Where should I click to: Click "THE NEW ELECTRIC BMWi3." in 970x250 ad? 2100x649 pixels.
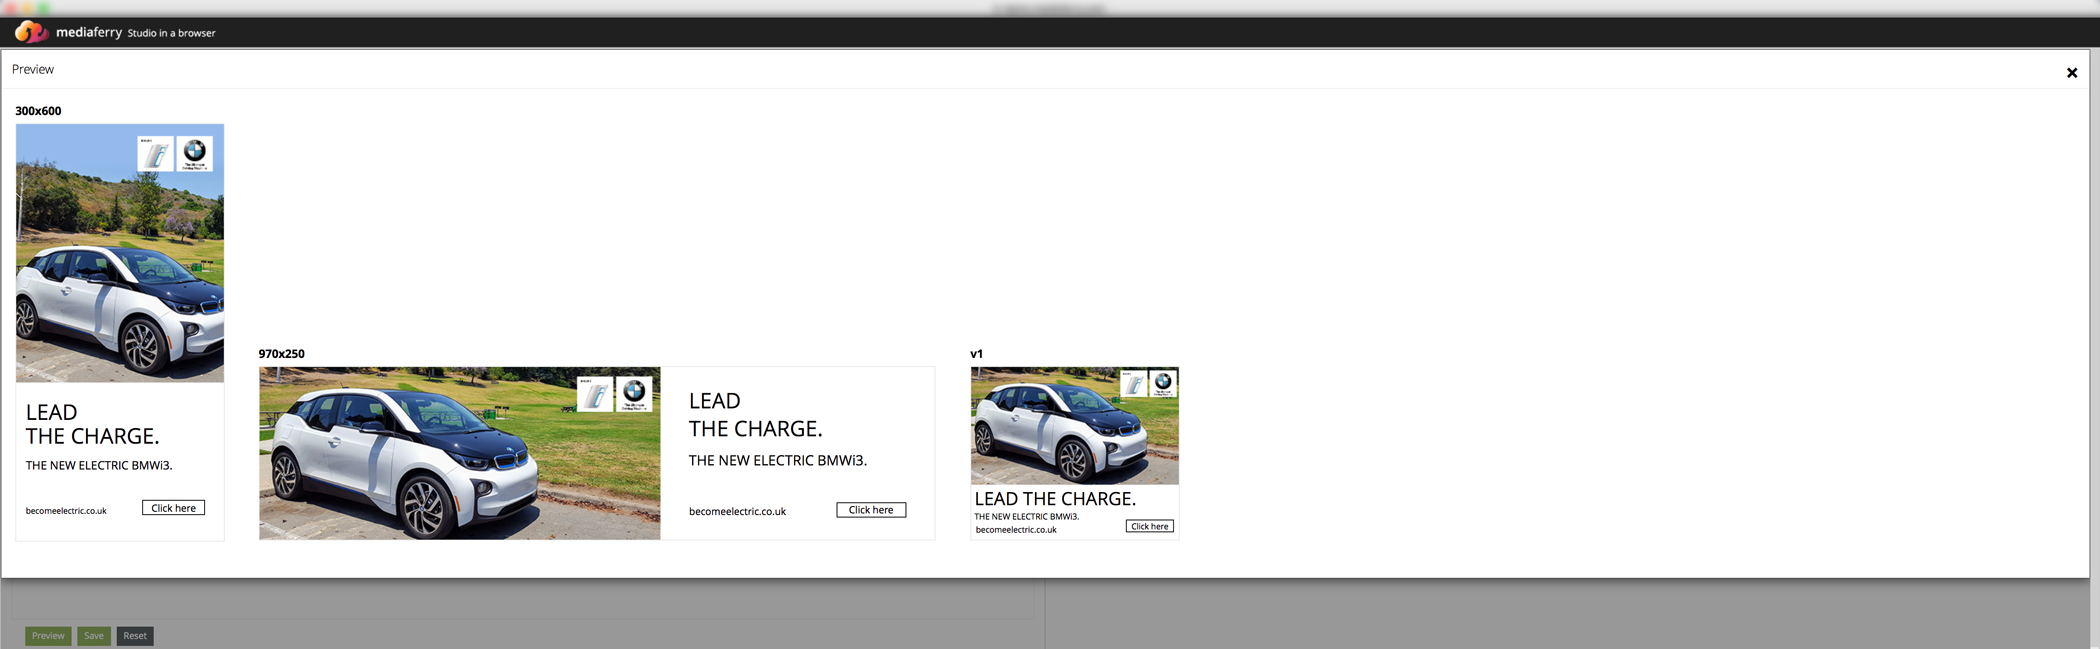tap(778, 461)
